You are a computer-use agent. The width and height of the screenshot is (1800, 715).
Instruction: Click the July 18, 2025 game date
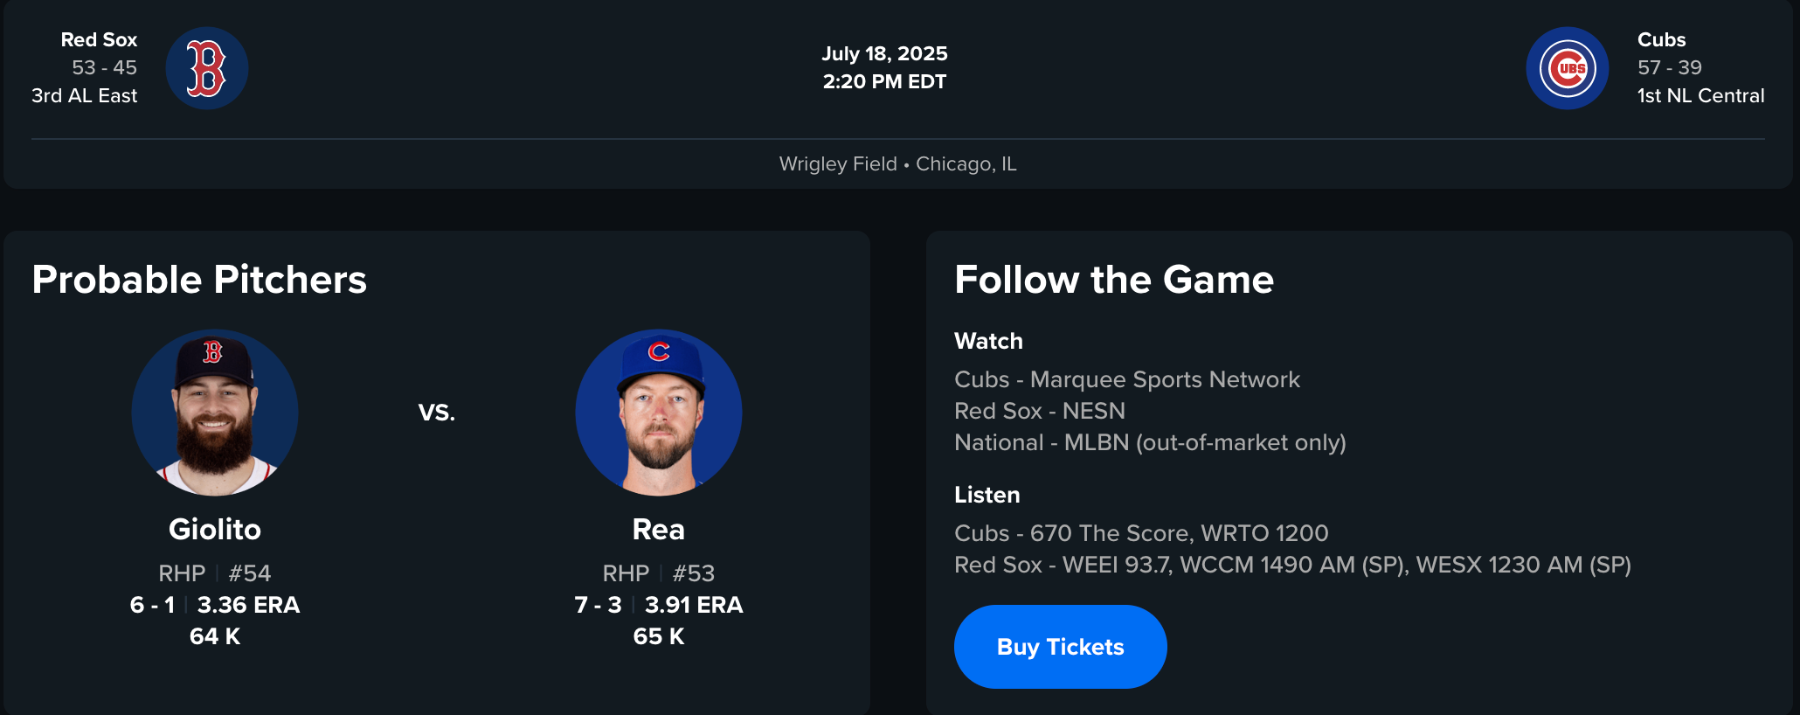[x=884, y=54]
